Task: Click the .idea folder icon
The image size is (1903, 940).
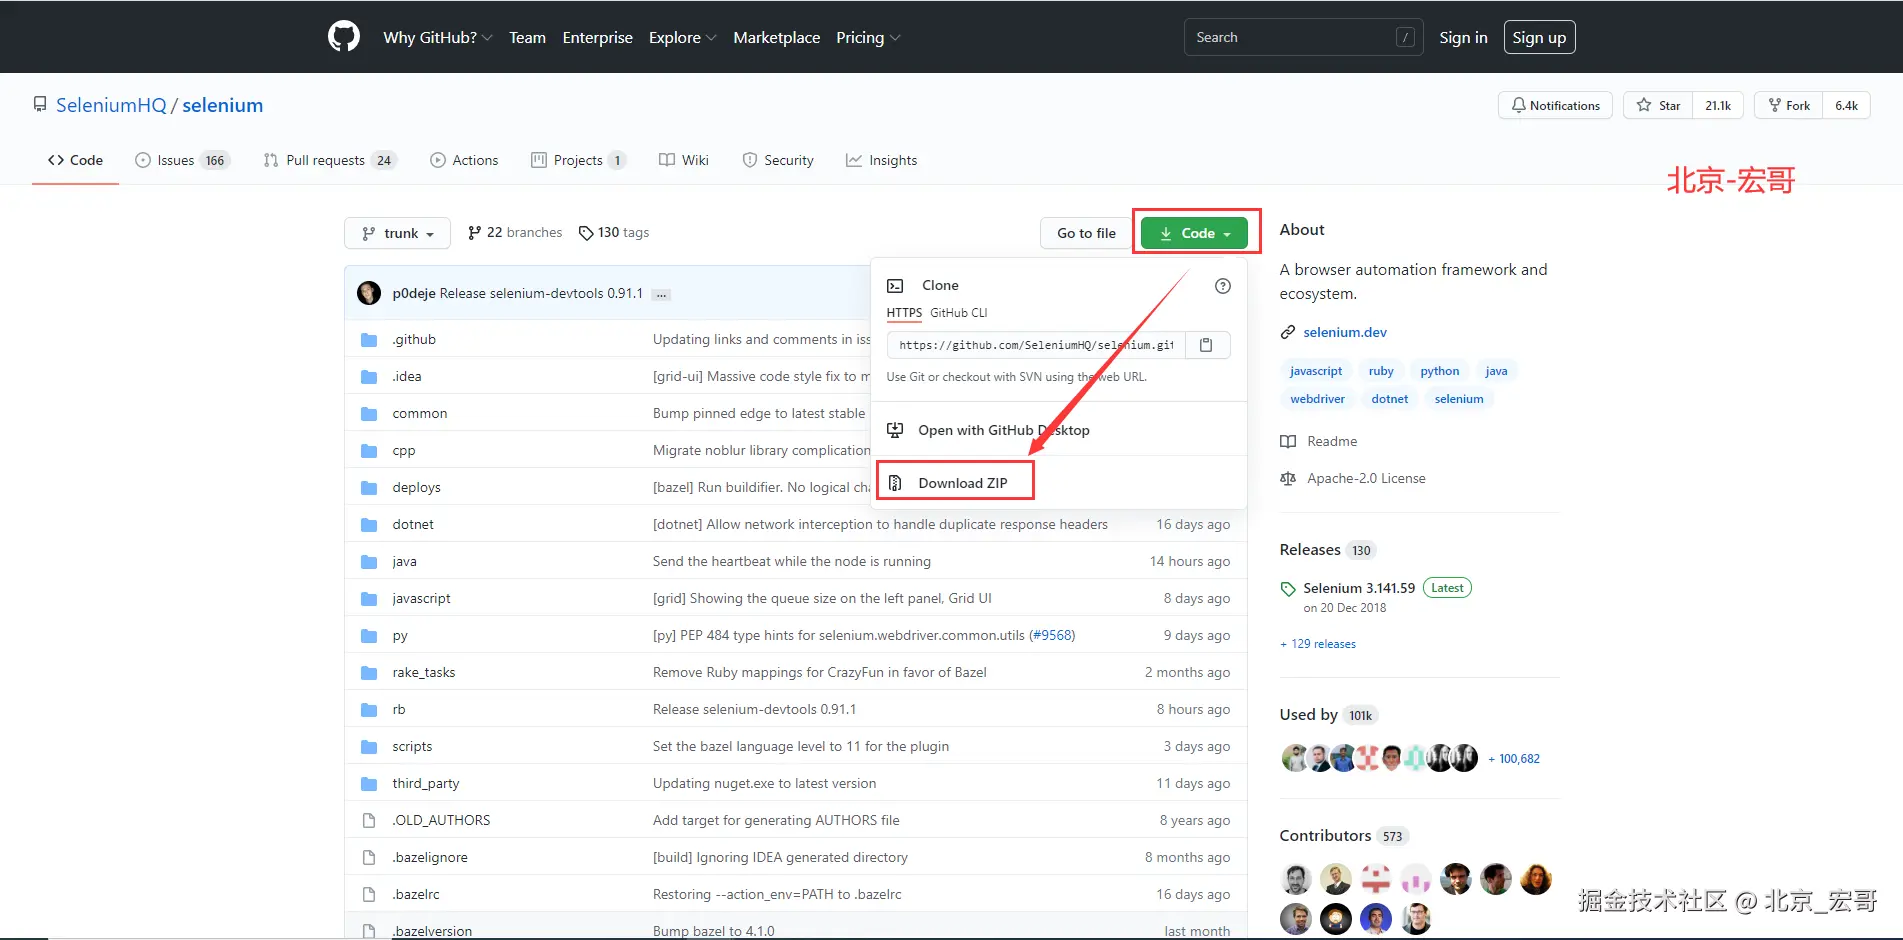Action: click(x=369, y=377)
